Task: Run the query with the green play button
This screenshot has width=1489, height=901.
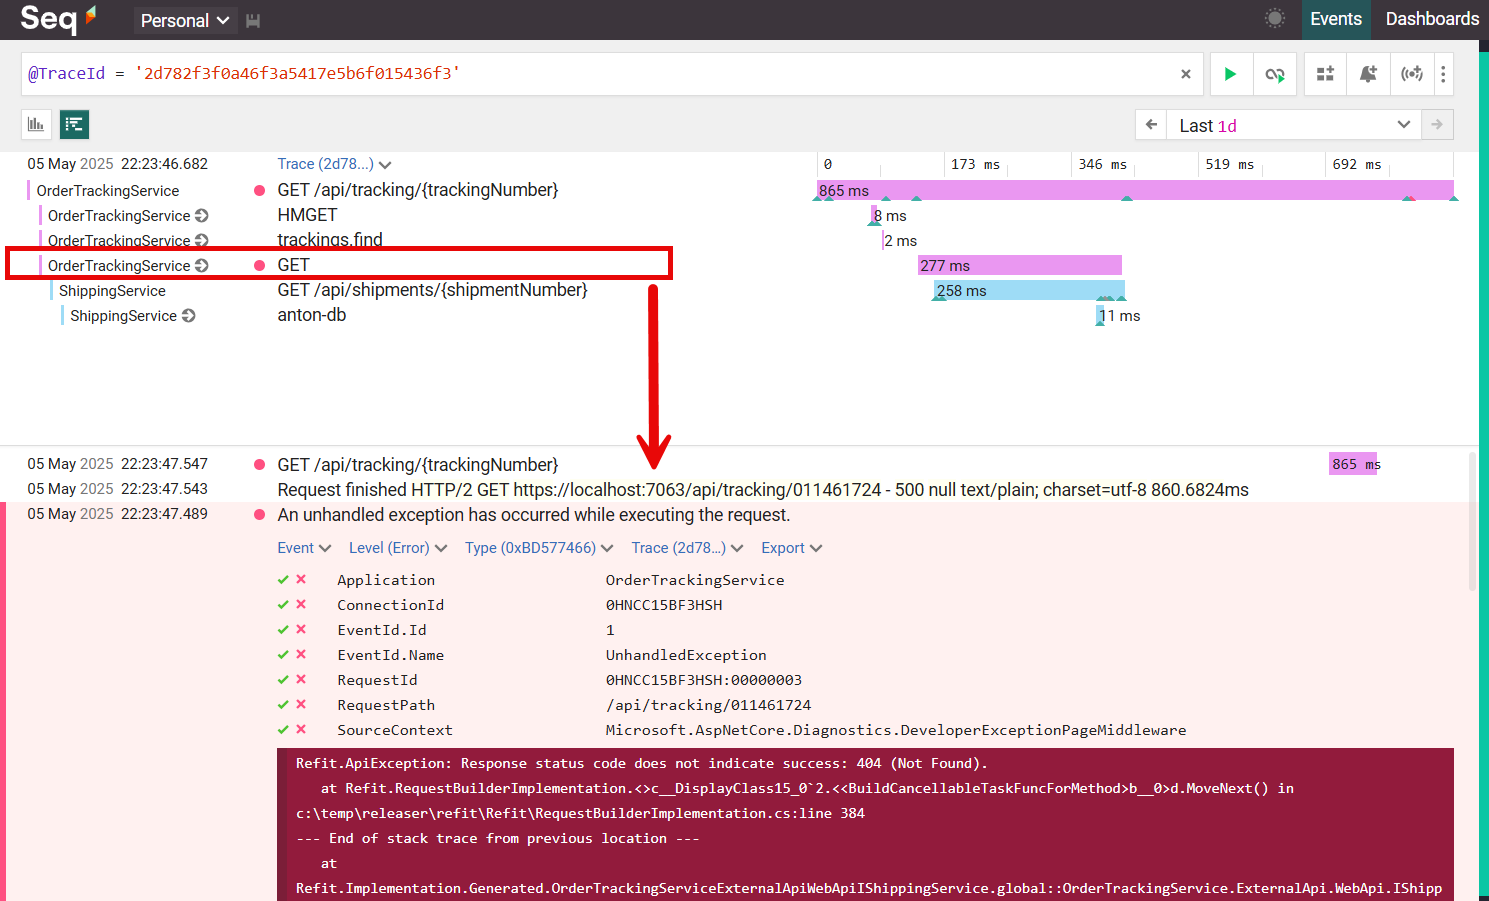Action: click(x=1230, y=74)
